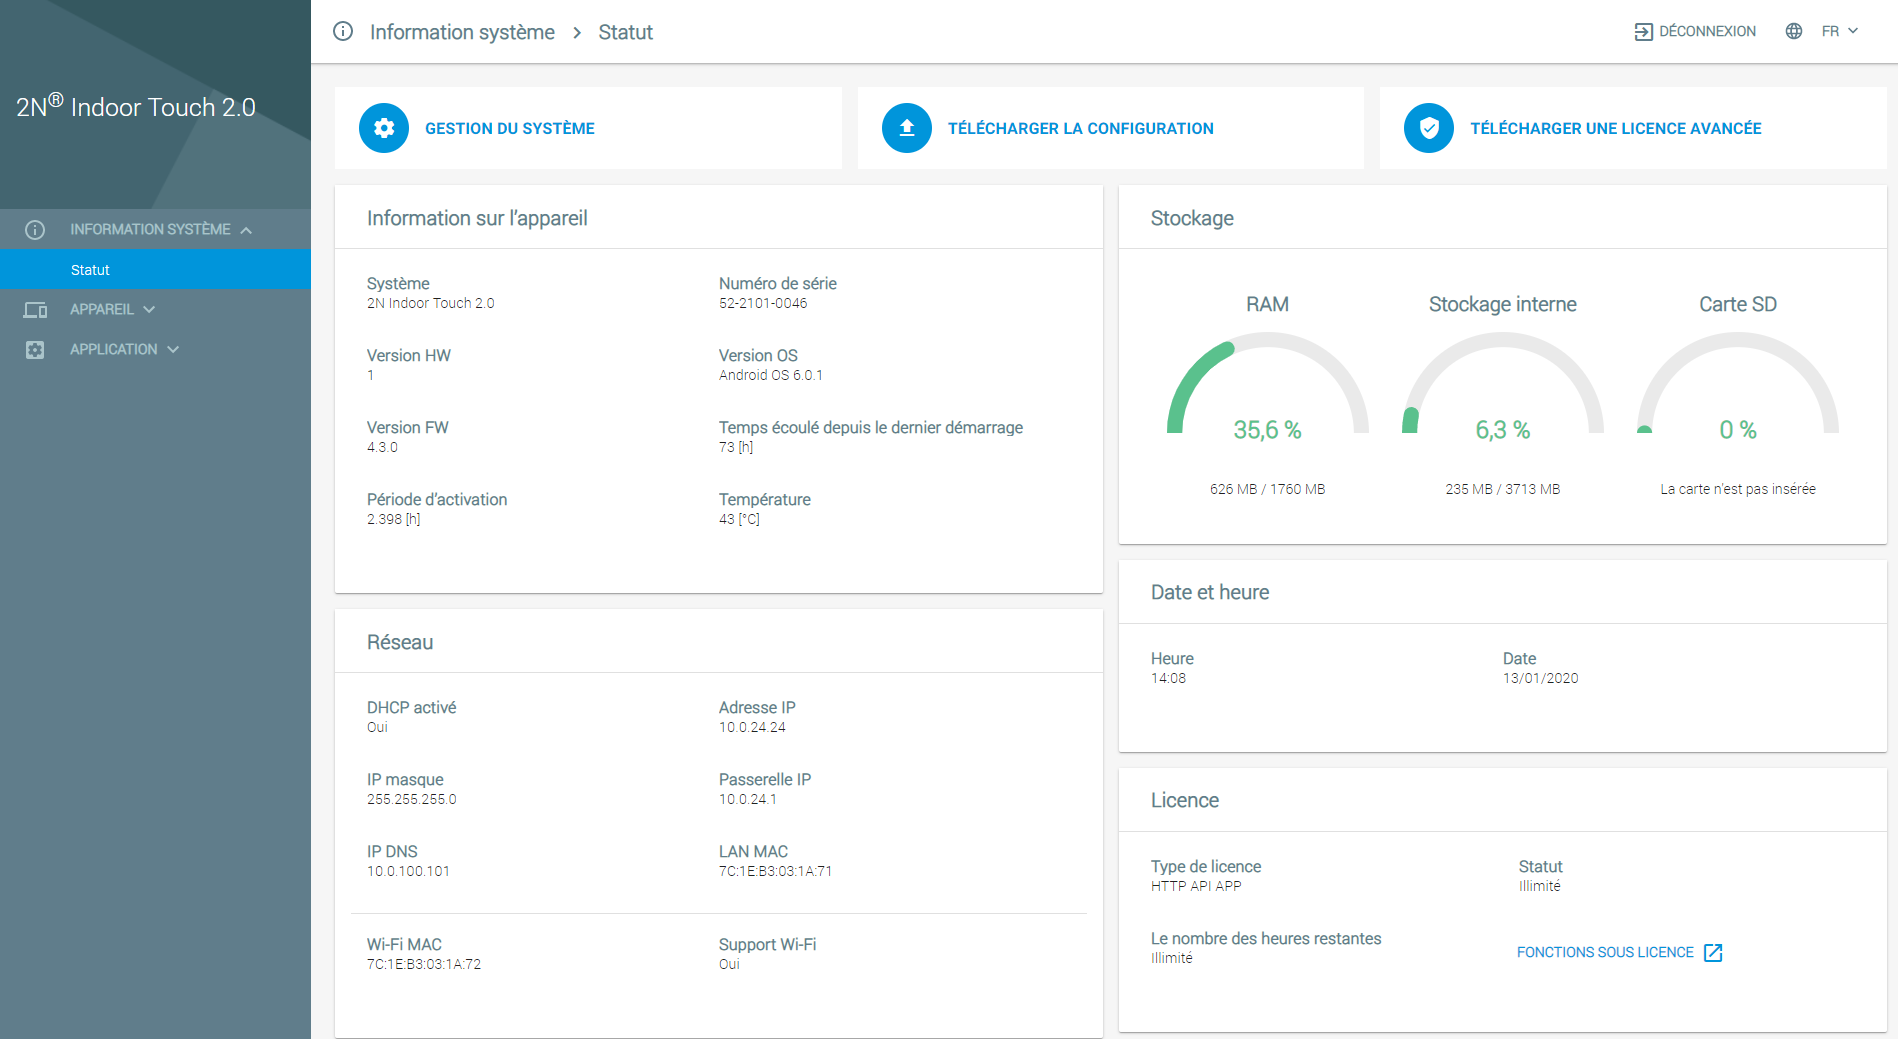Click the Date et heure heading
This screenshot has width=1898, height=1039.
(x=1210, y=592)
